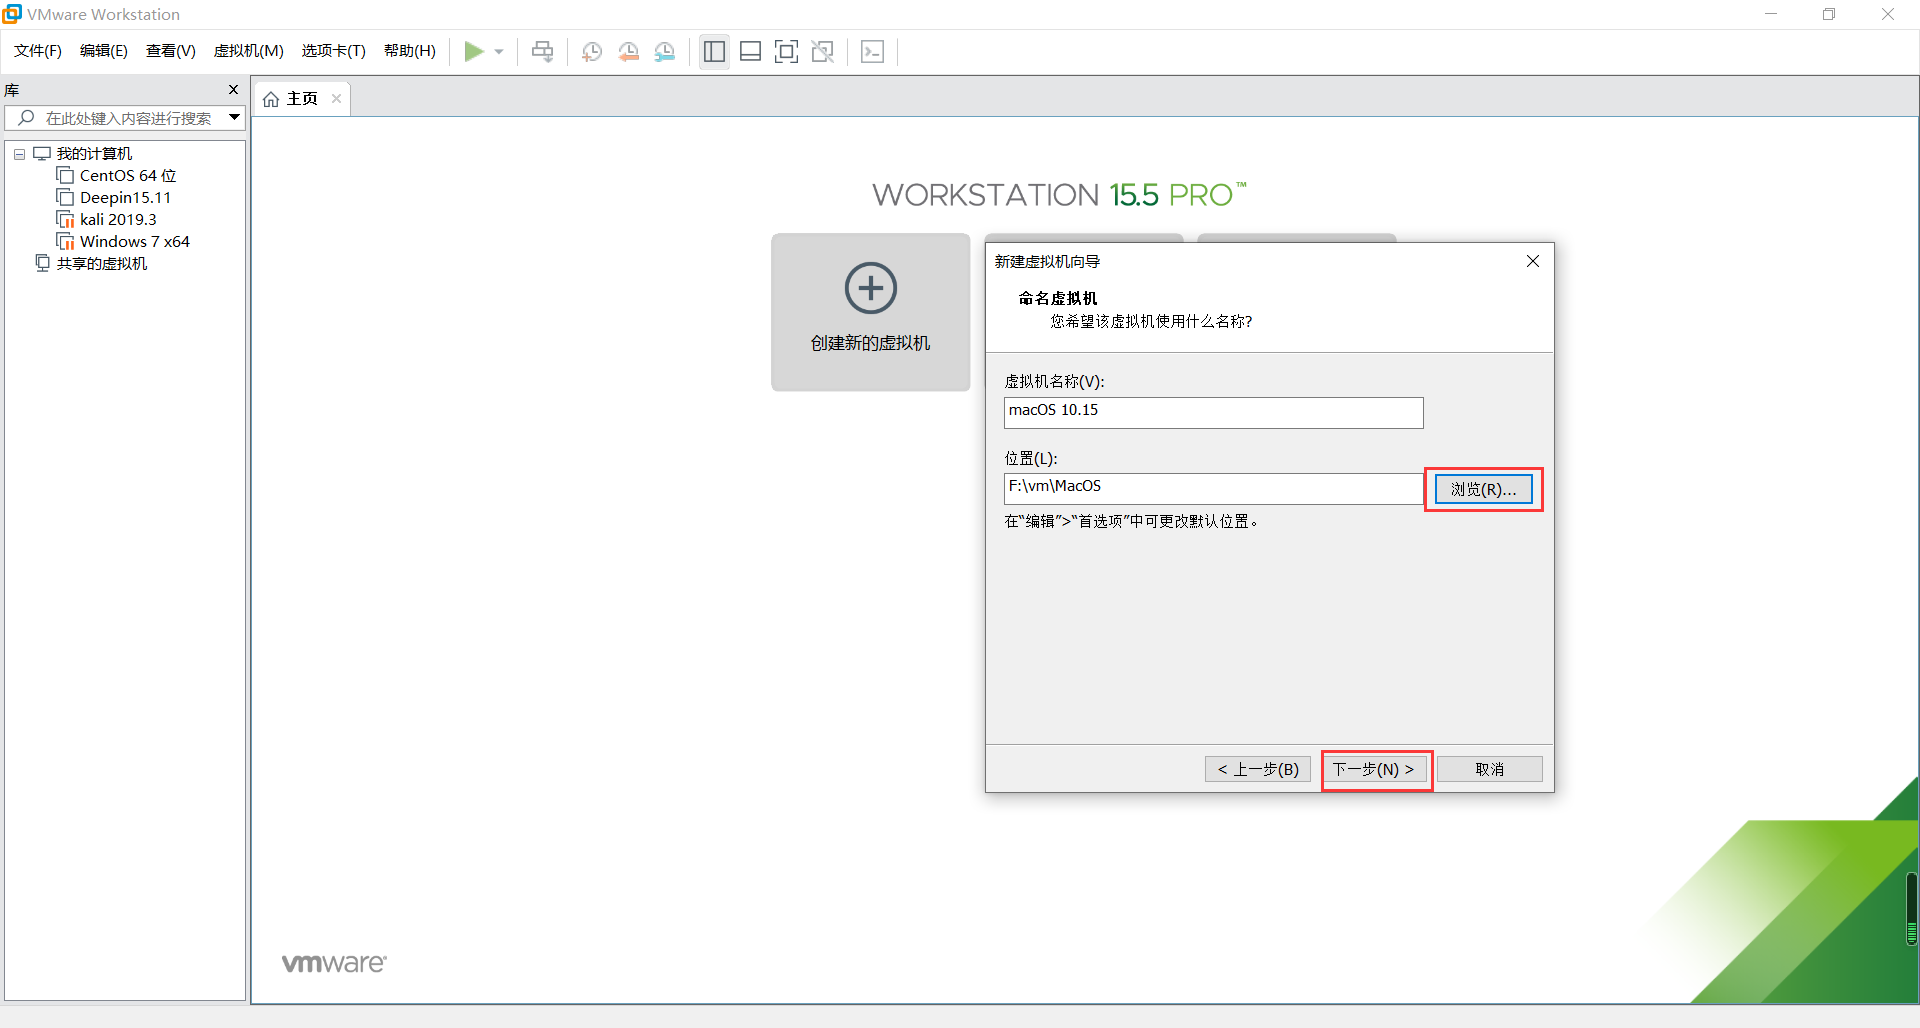Click the full screen mode icon
This screenshot has height=1028, width=1920.
click(x=787, y=51)
